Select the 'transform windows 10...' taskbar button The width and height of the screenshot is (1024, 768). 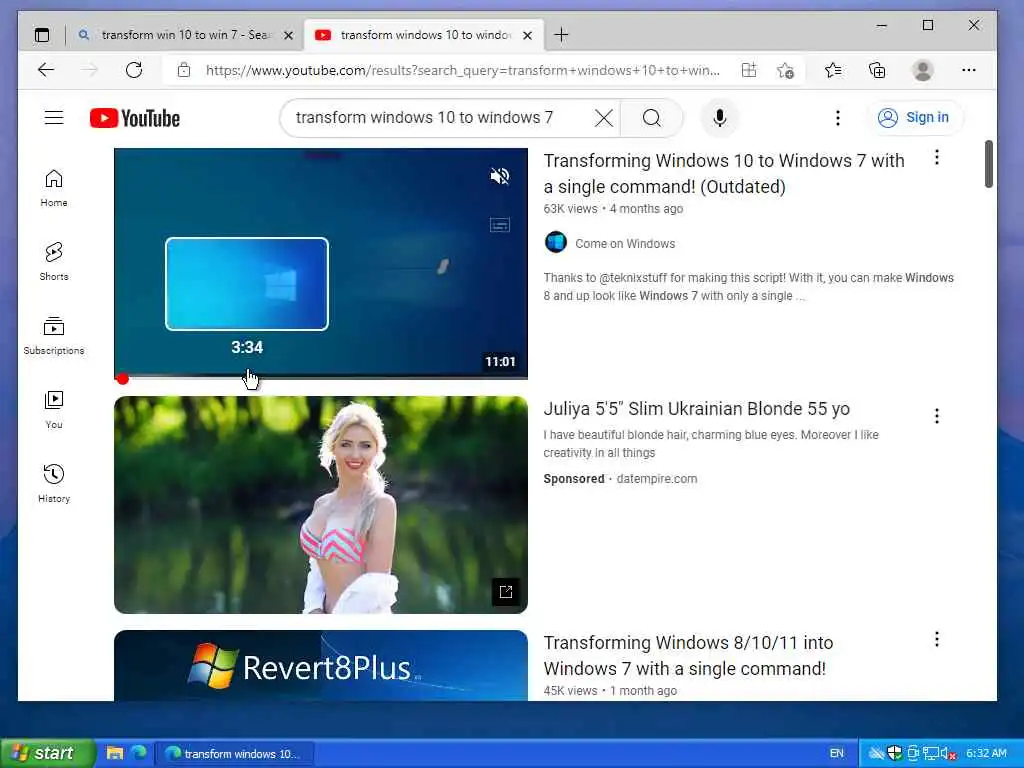tap(235, 754)
